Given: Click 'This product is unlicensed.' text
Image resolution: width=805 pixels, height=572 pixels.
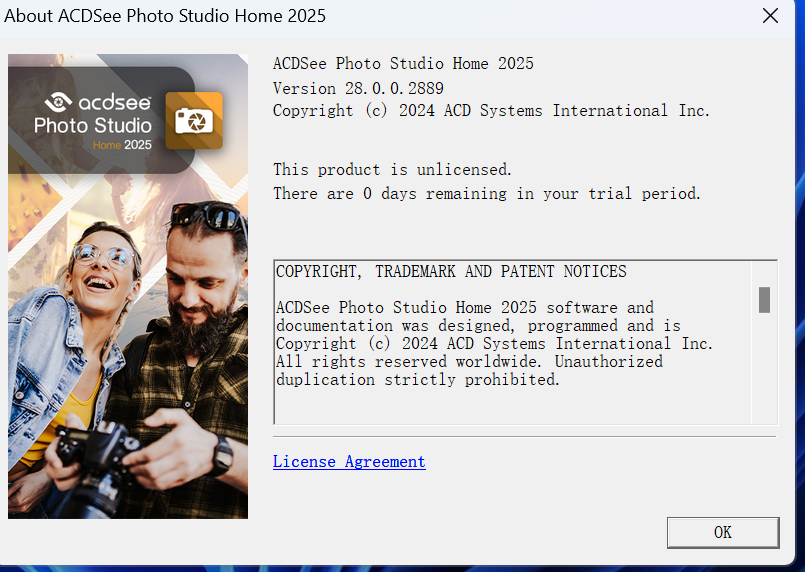Looking at the screenshot, I should (x=392, y=169).
